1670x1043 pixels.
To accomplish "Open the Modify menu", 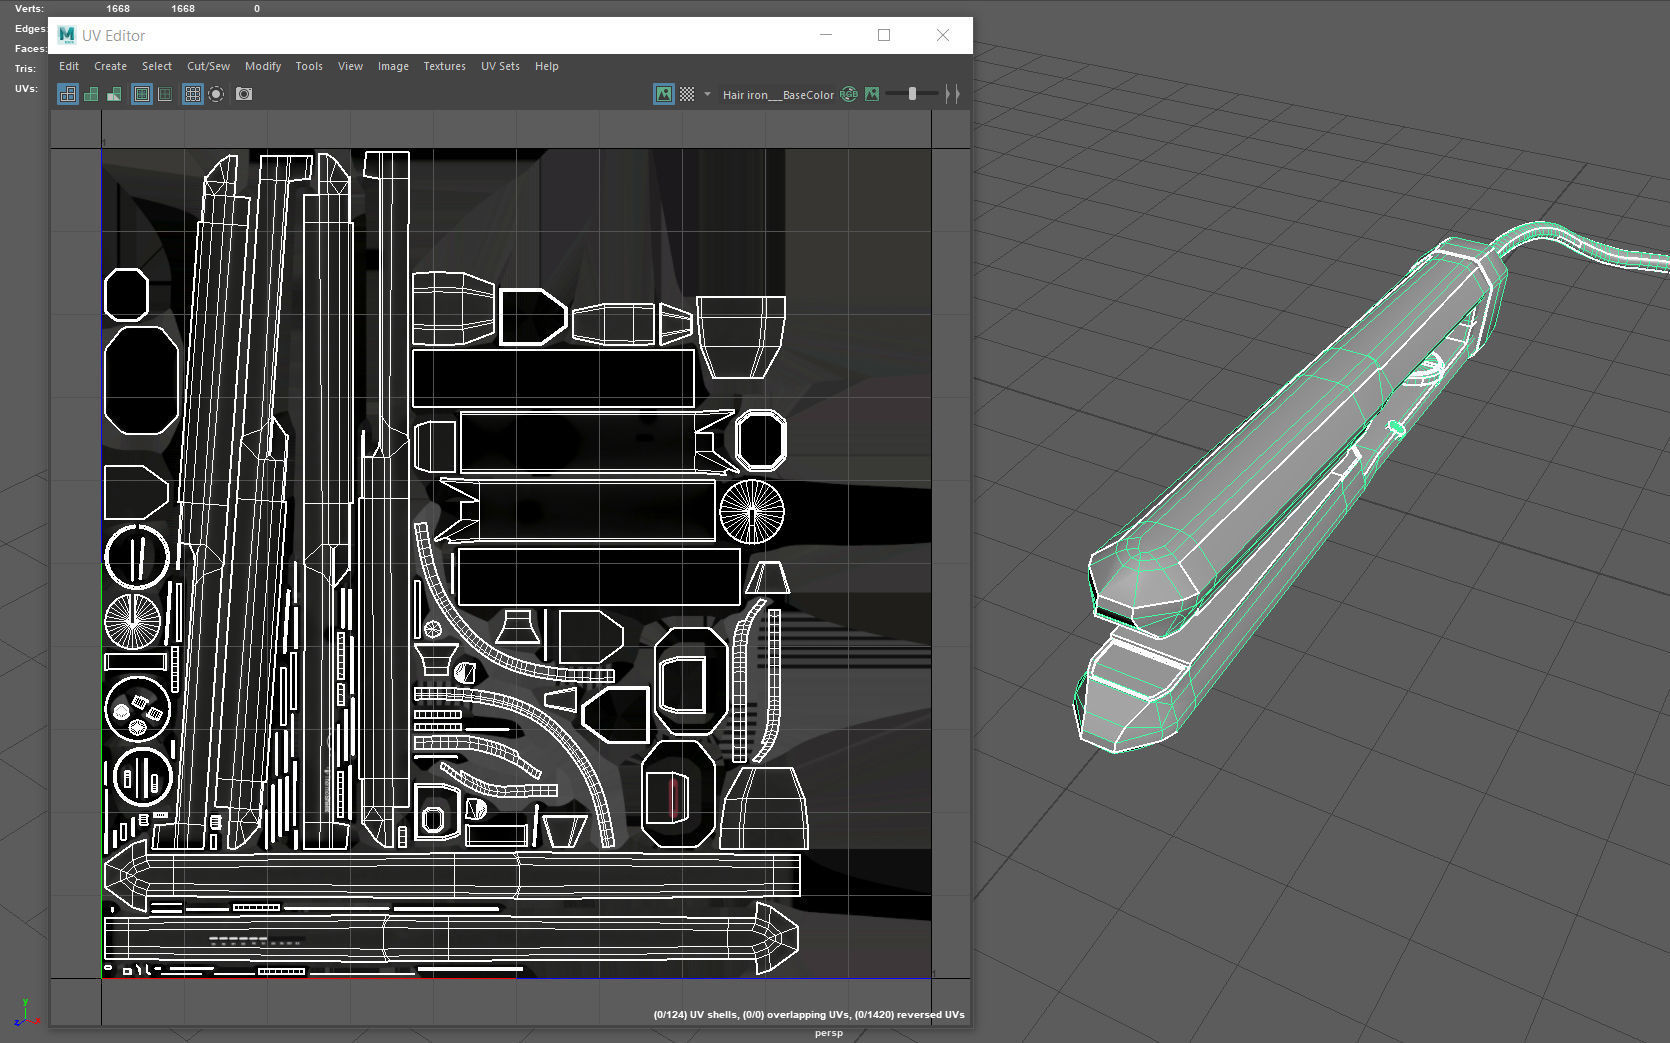I will (x=263, y=66).
